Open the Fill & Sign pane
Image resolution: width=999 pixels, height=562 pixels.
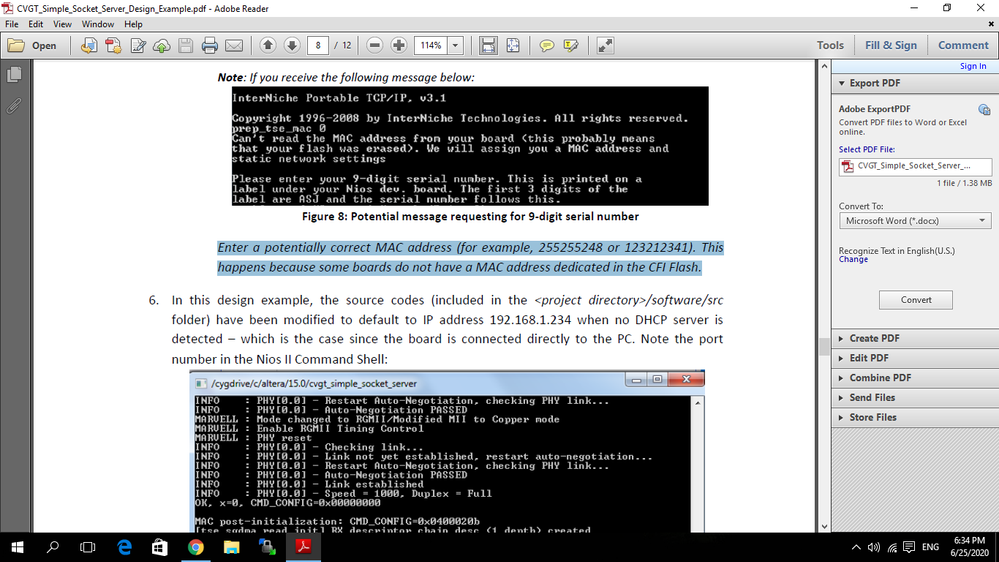tap(891, 45)
